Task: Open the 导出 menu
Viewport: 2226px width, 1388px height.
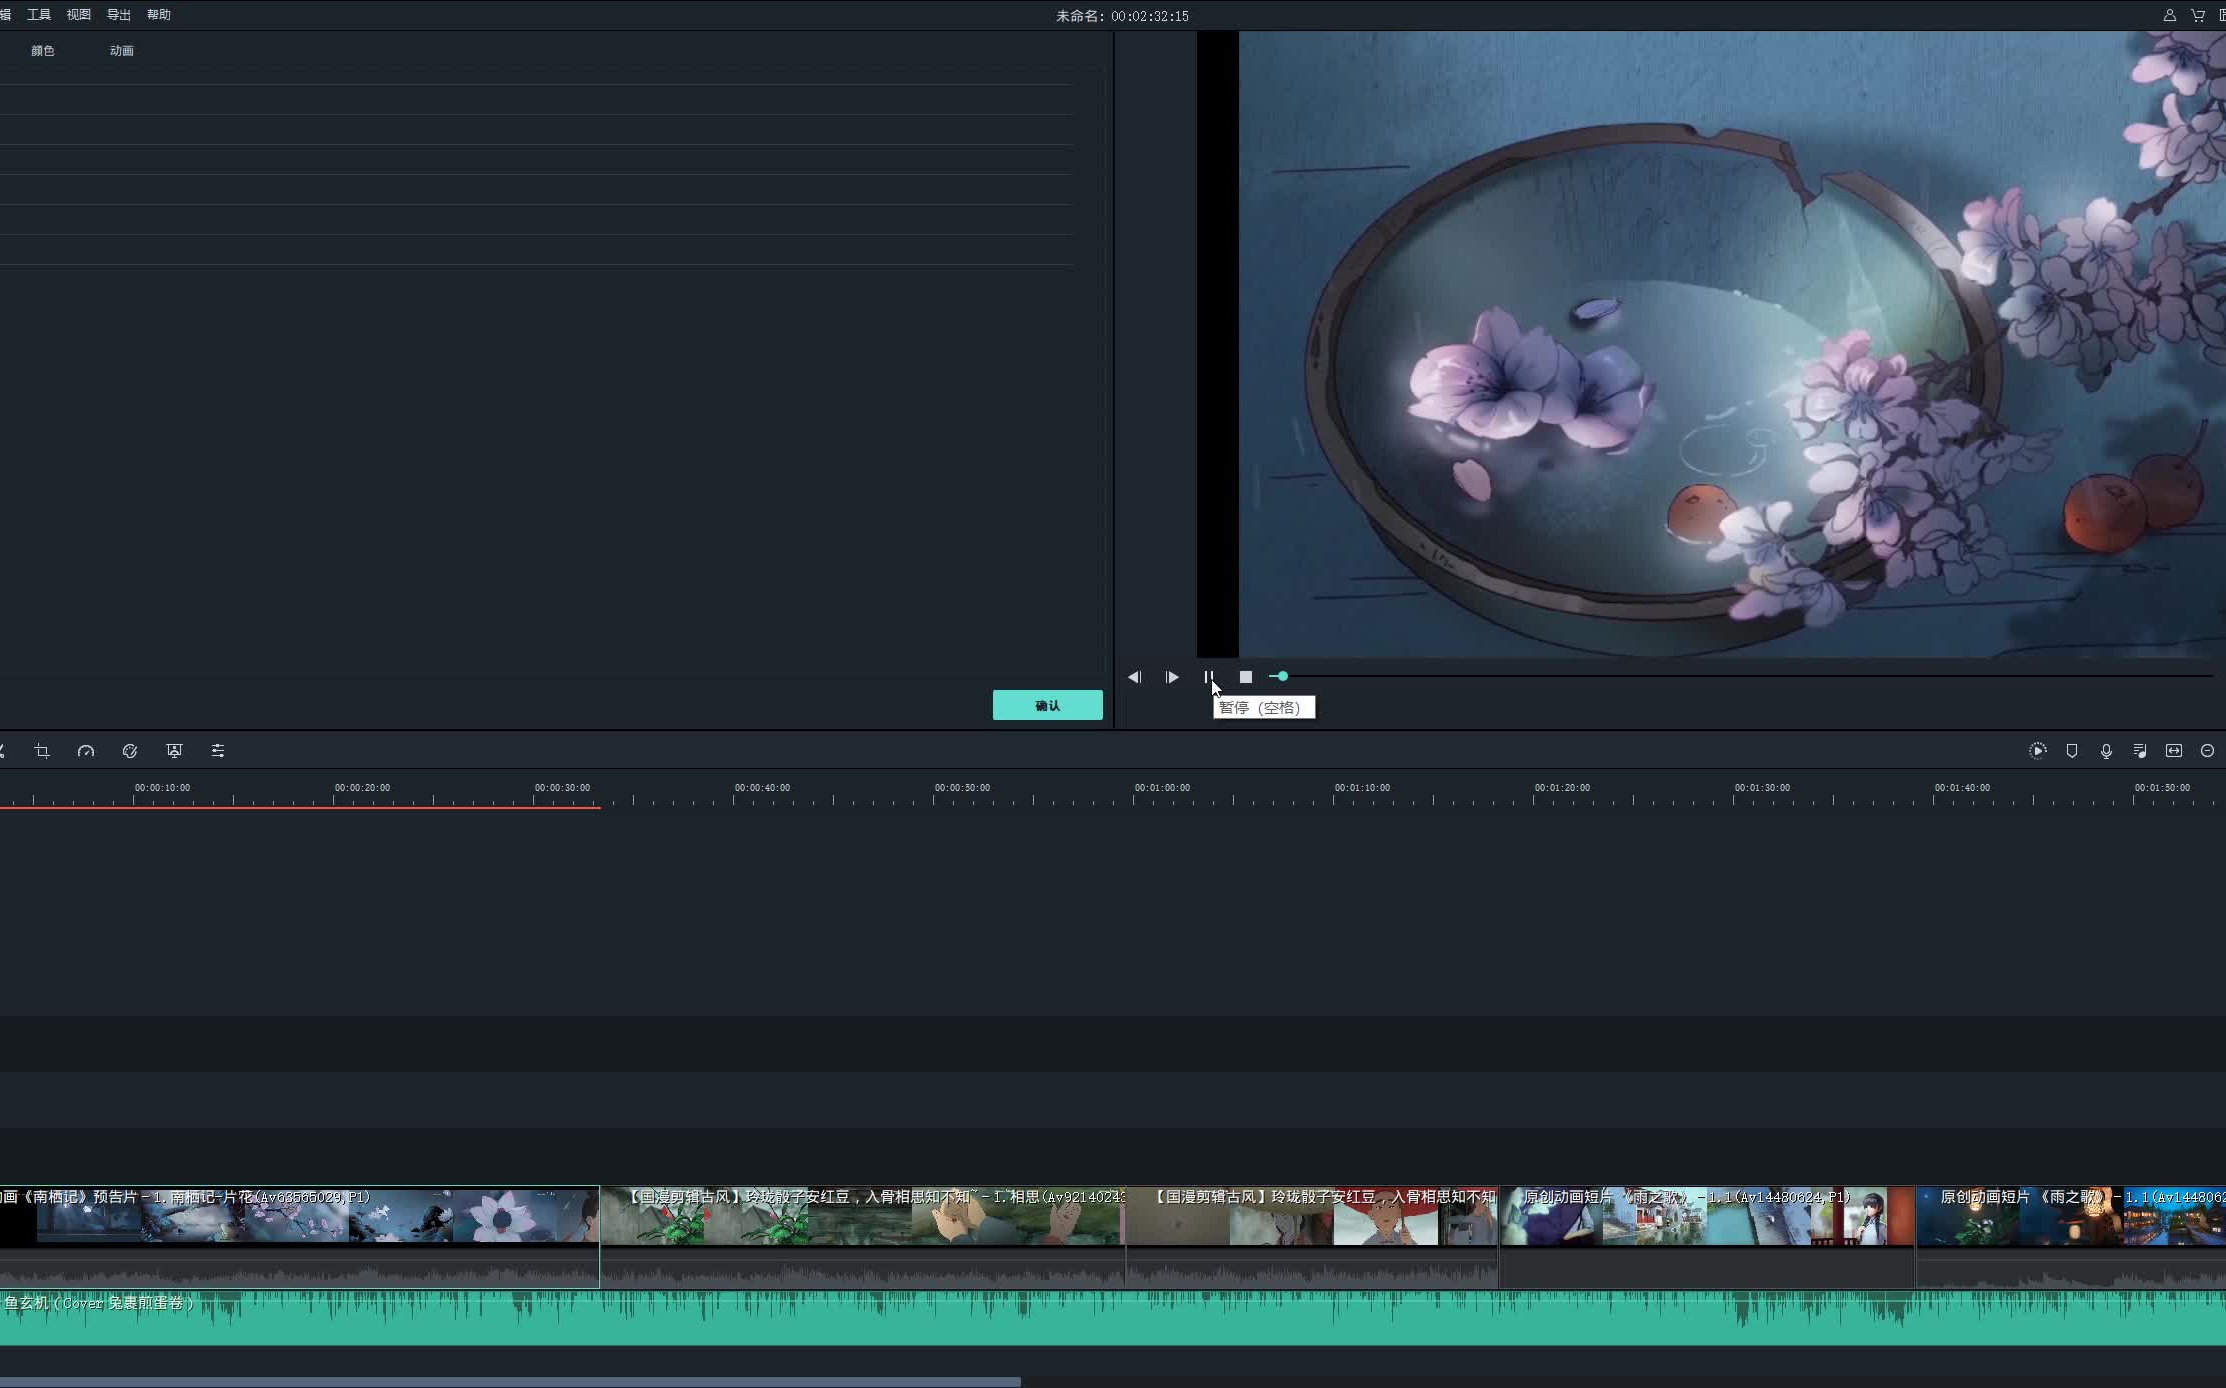Action: click(x=119, y=15)
